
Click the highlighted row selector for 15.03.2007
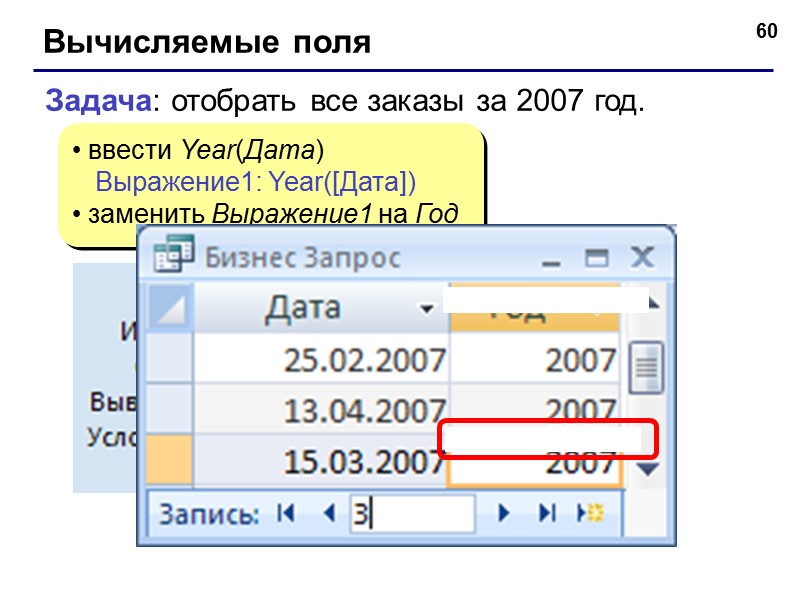pos(169,459)
